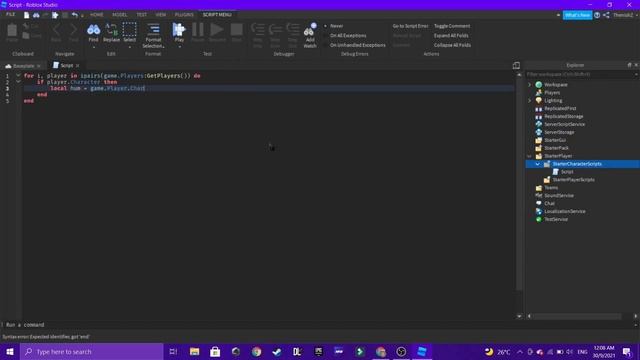Image resolution: width=640 pixels, height=360 pixels.
Task: Click the Find binoculars icon
Action: (x=93, y=30)
